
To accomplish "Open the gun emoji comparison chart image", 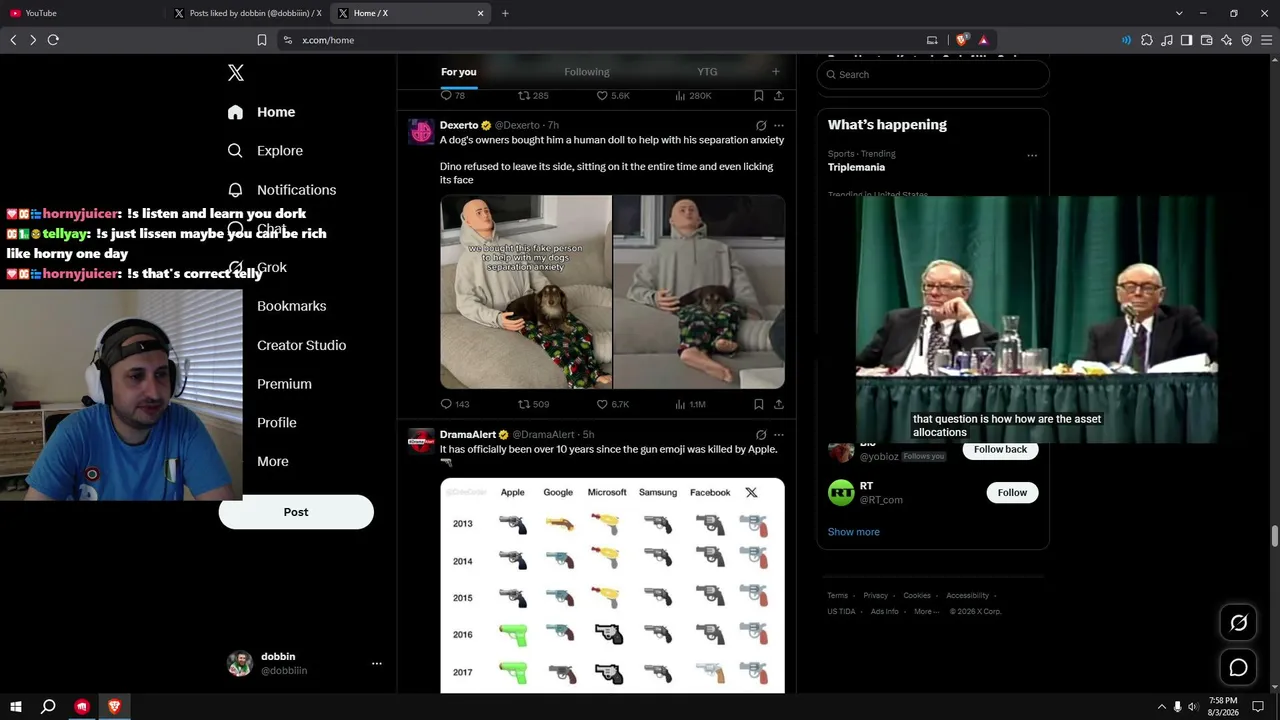I will coord(612,585).
